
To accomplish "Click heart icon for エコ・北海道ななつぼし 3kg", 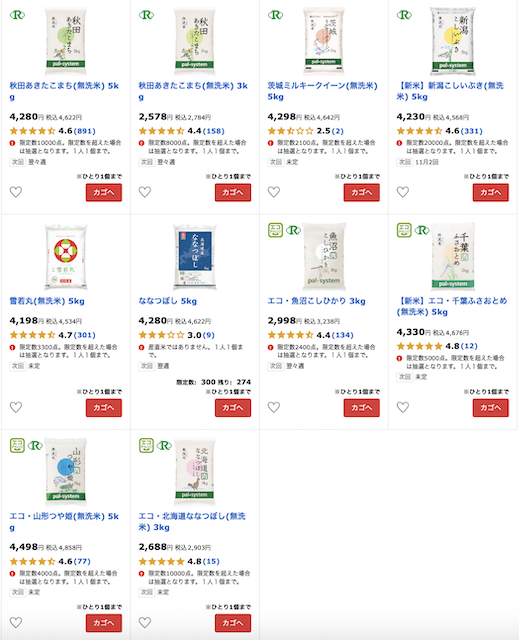I will tap(145, 622).
